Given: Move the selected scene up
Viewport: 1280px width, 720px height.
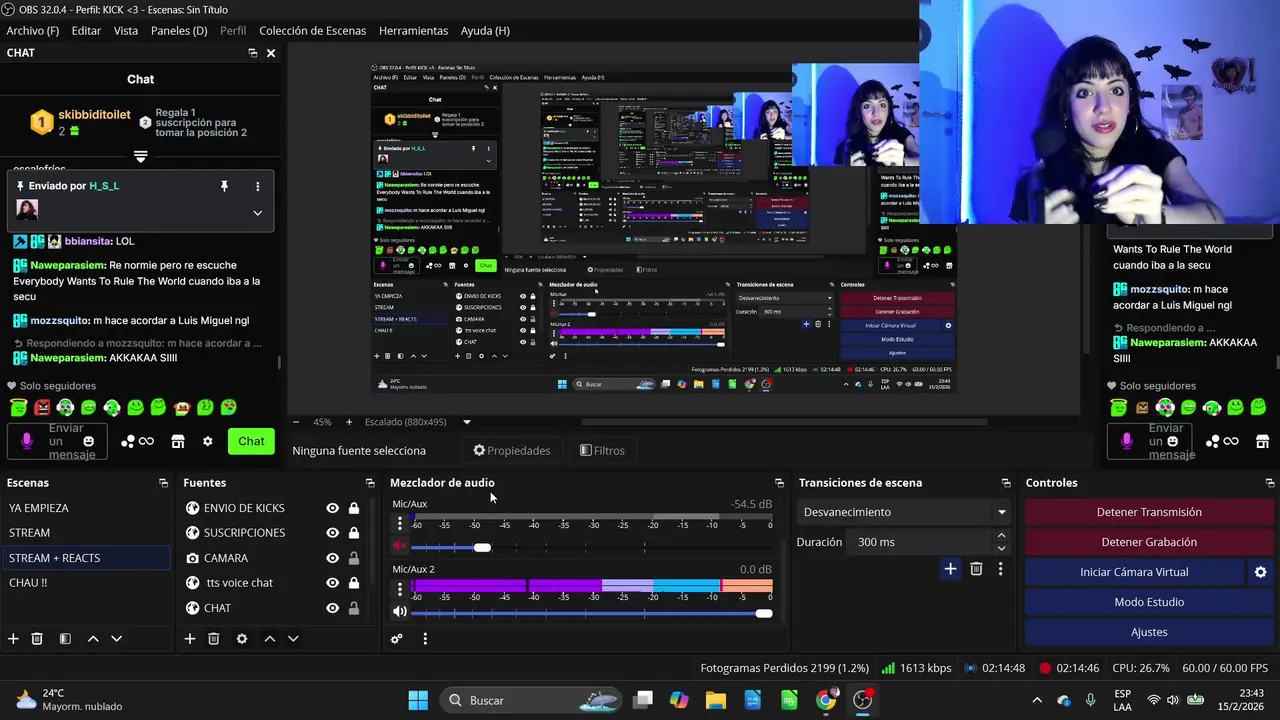Looking at the screenshot, I should coord(93,639).
